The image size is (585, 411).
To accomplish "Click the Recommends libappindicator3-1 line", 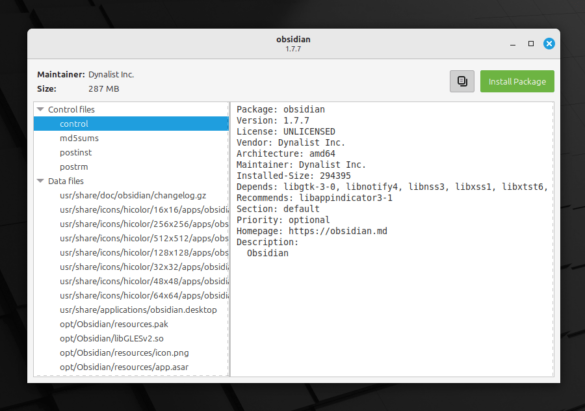I will coord(315,198).
